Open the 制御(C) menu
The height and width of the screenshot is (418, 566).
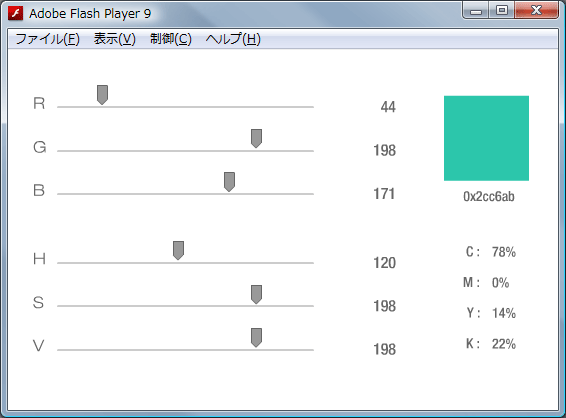tap(171, 39)
